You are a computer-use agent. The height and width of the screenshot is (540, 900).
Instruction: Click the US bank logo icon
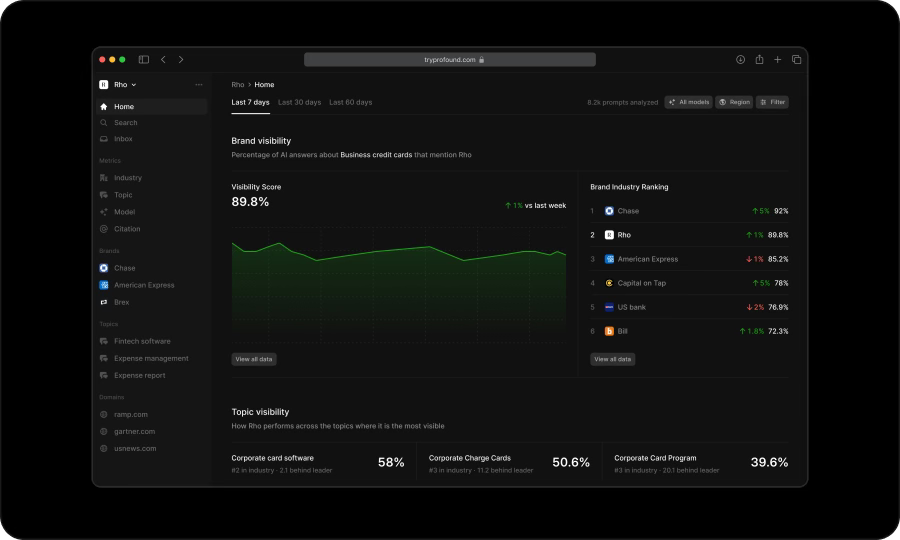[609, 308]
